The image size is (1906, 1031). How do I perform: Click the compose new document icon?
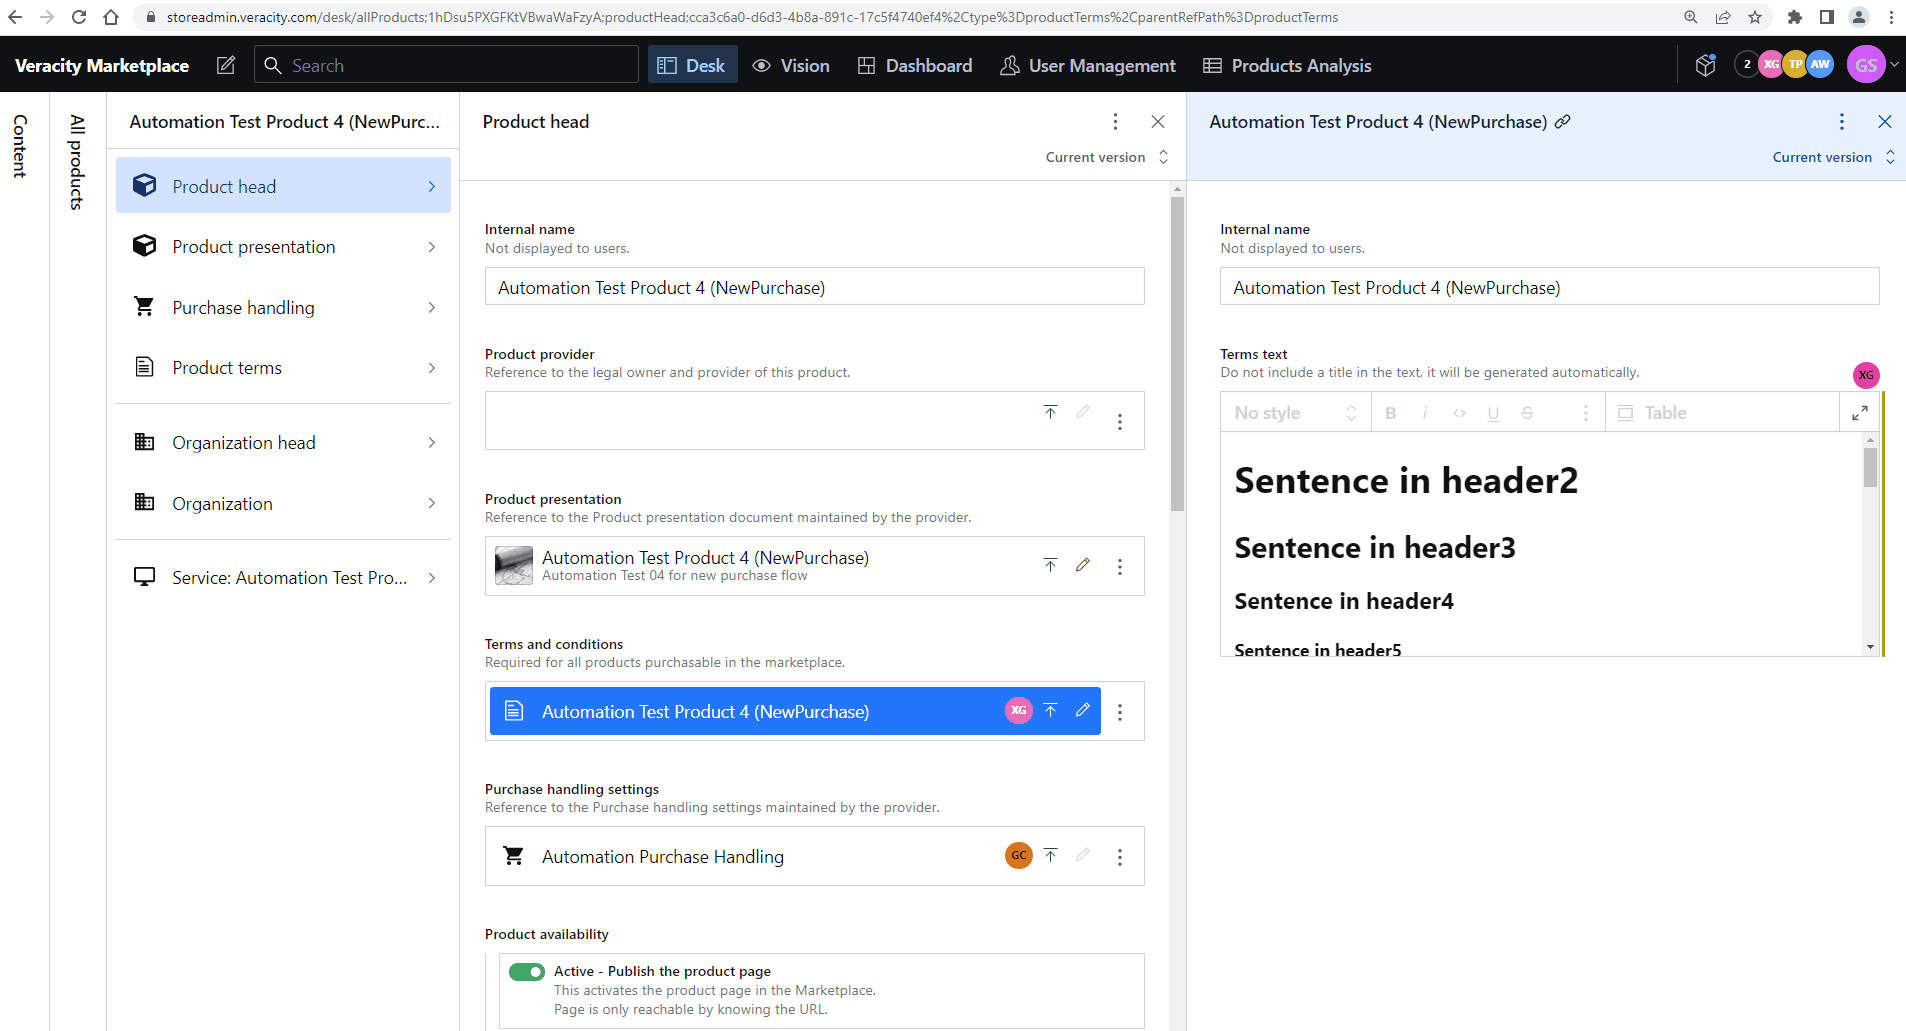click(x=226, y=65)
